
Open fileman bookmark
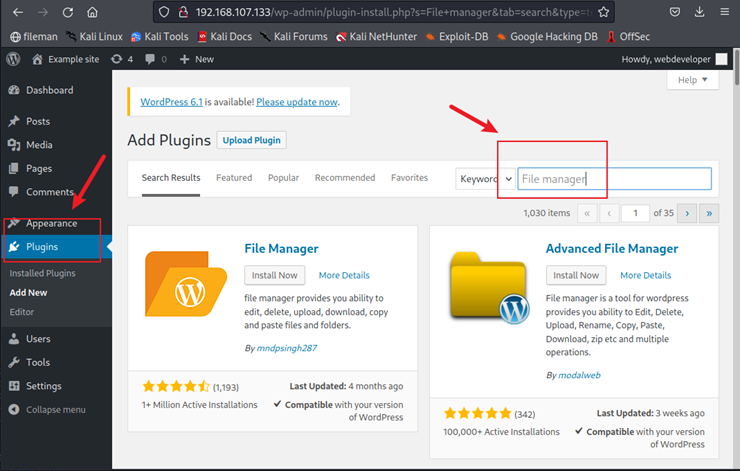pyautogui.click(x=34, y=37)
